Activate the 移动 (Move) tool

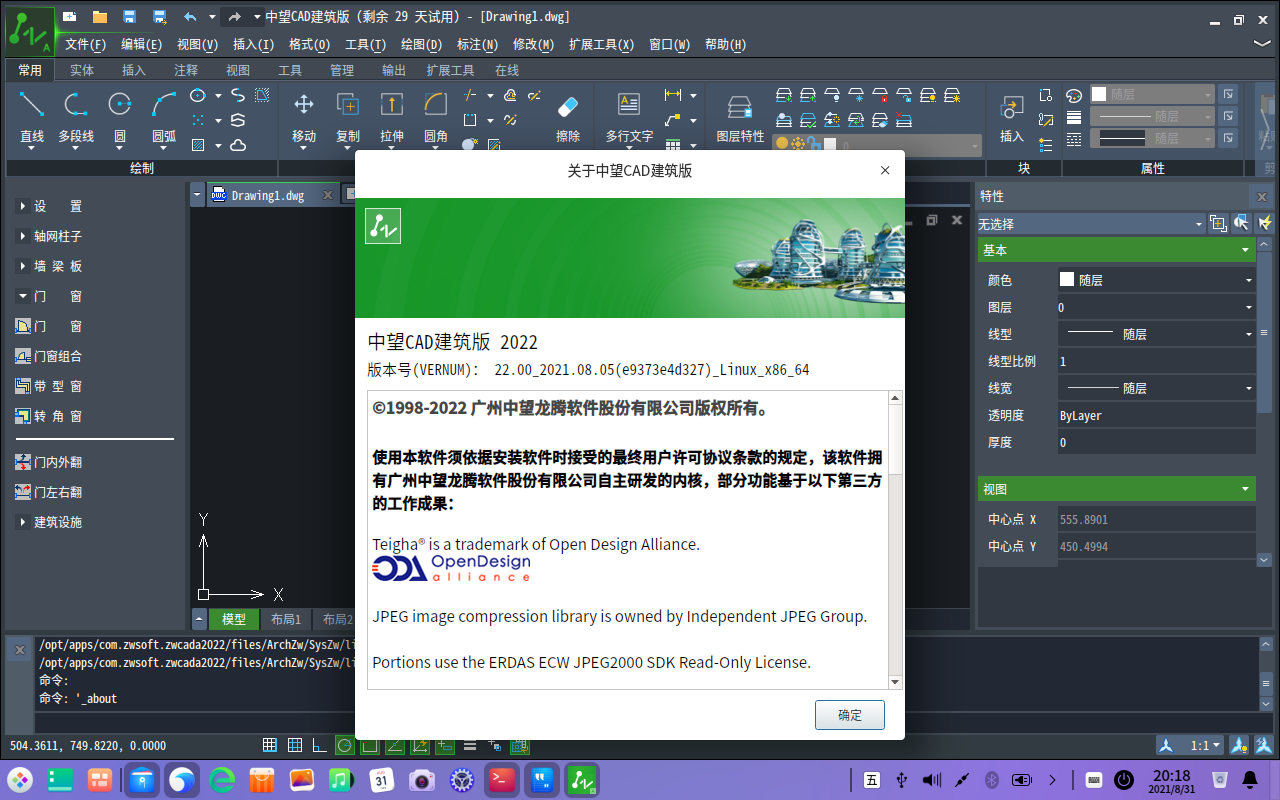[304, 118]
